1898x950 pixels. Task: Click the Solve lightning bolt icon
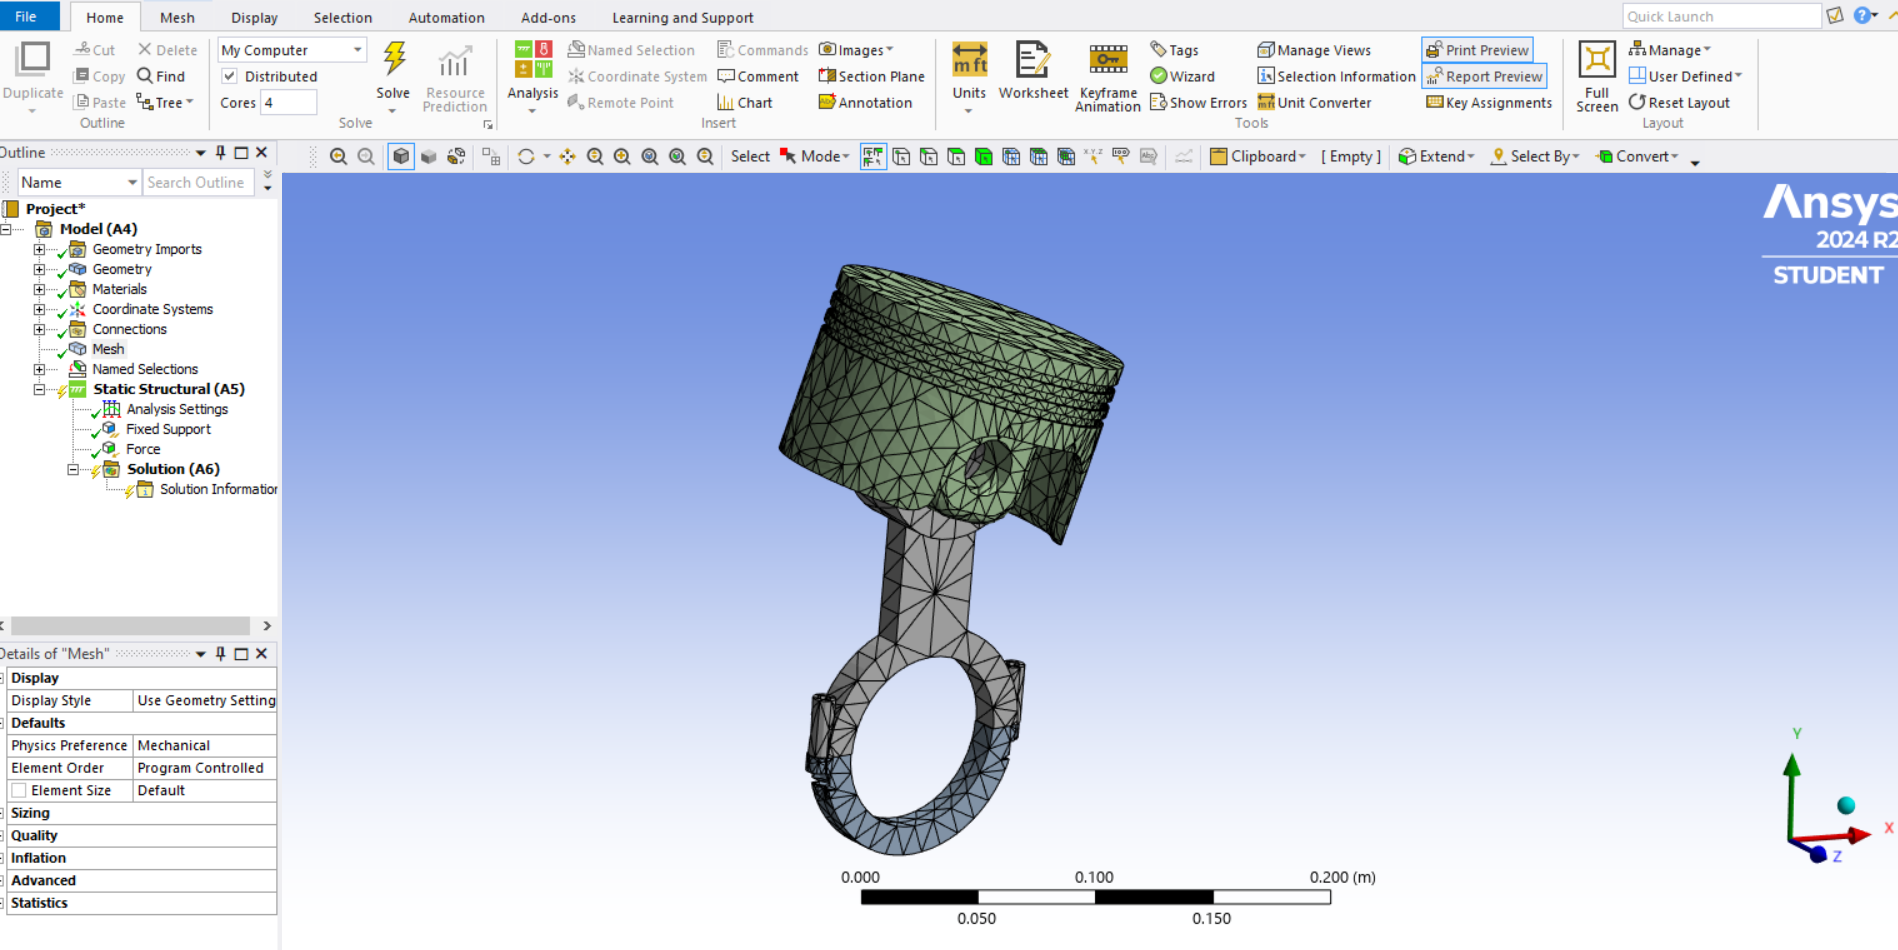point(394,58)
